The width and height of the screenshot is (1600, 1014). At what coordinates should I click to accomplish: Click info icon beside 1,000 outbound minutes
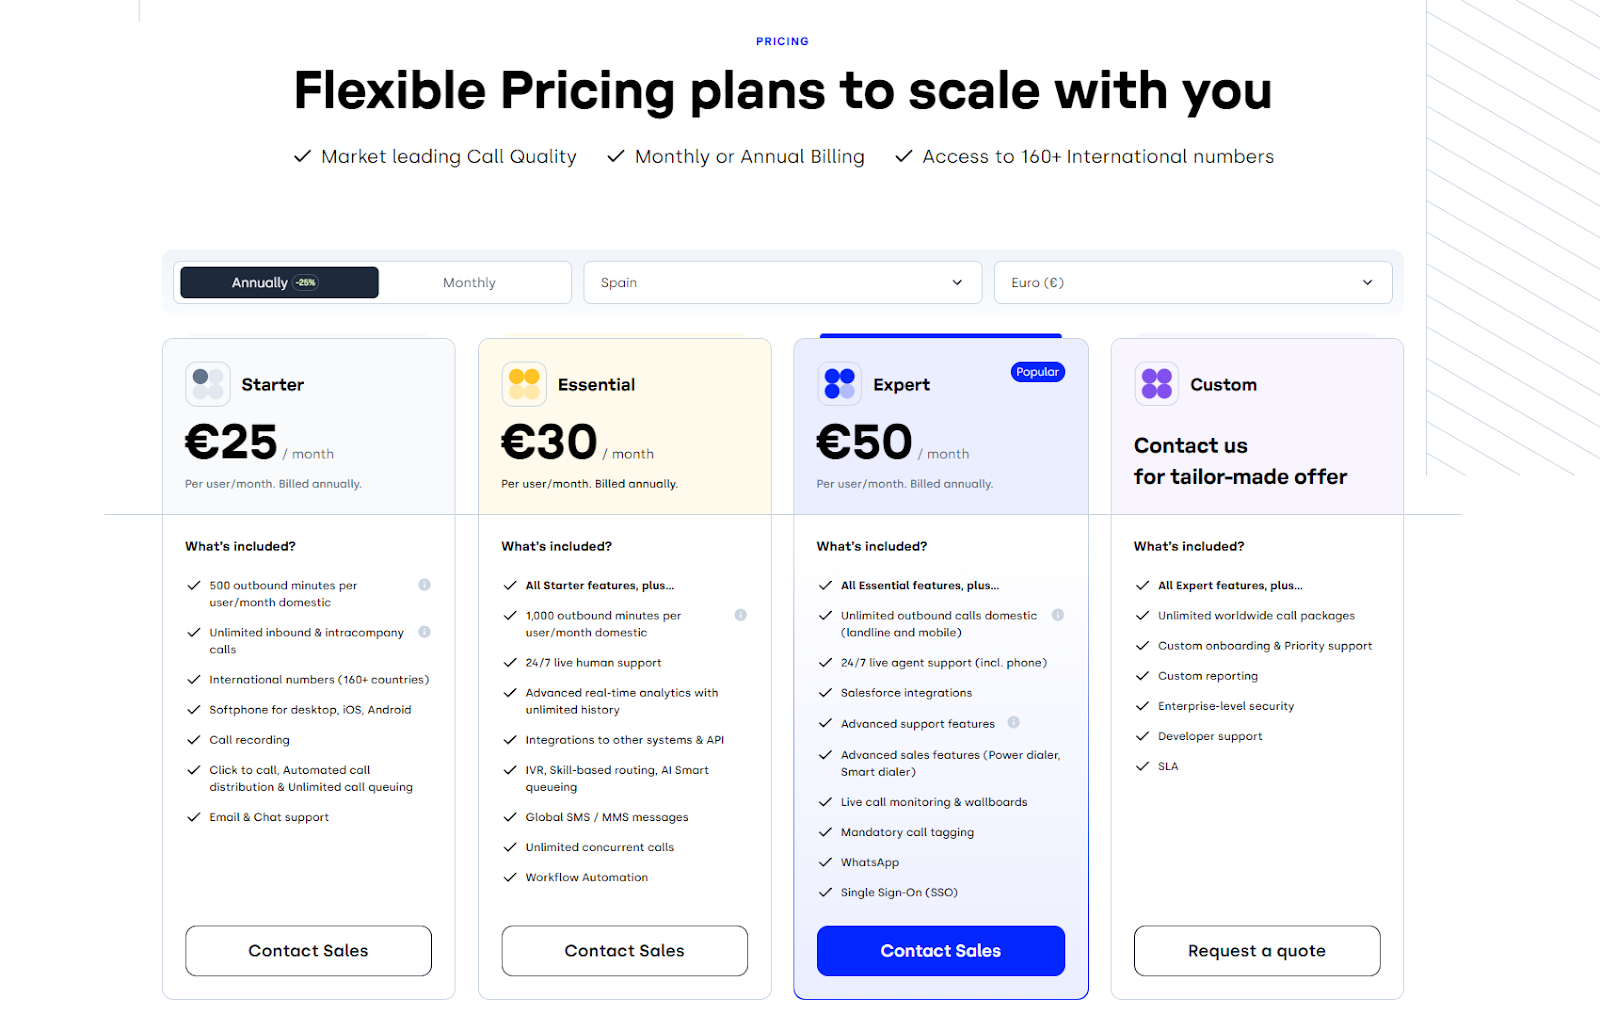[x=740, y=615]
